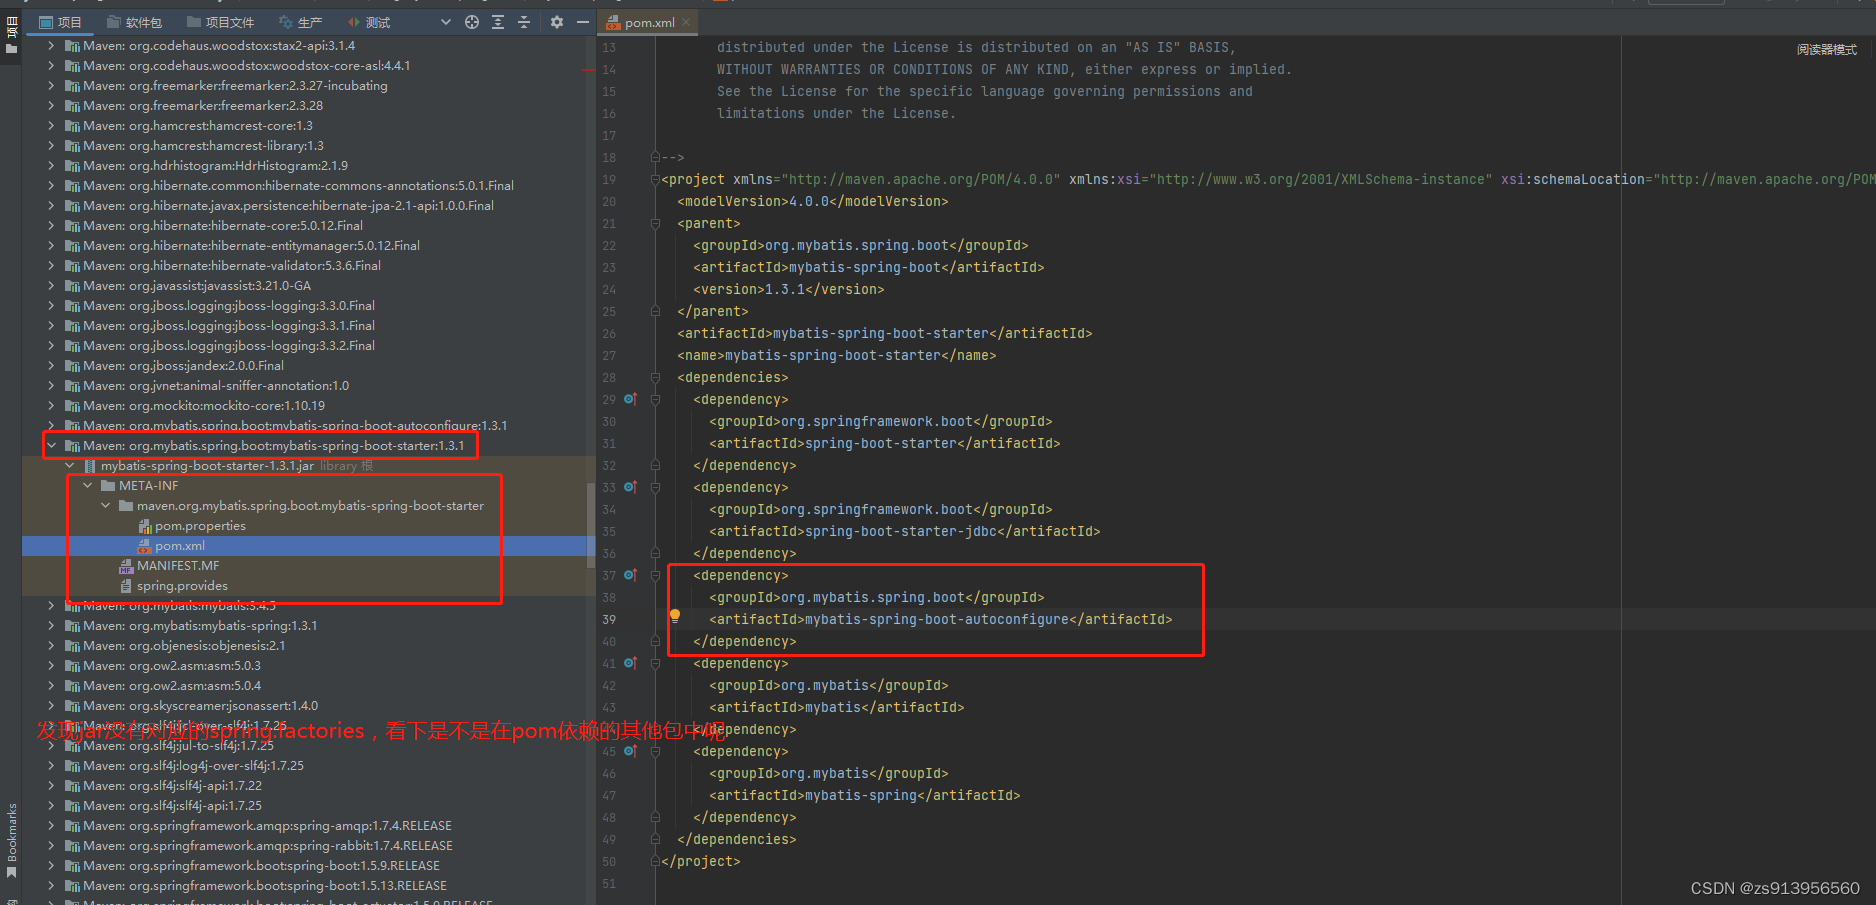This screenshot has width=1876, height=905.
Task: Click library icon of objenesis:2.1 row
Action: (x=72, y=646)
